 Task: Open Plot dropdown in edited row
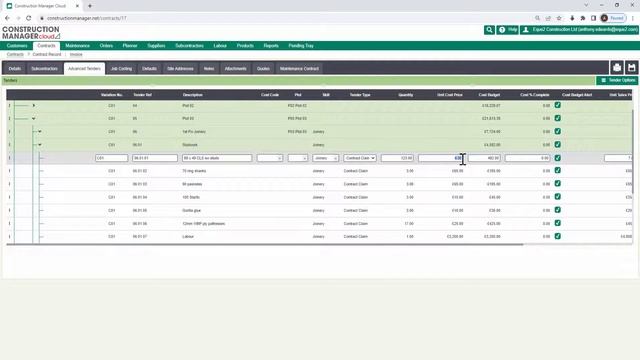tap(298, 158)
